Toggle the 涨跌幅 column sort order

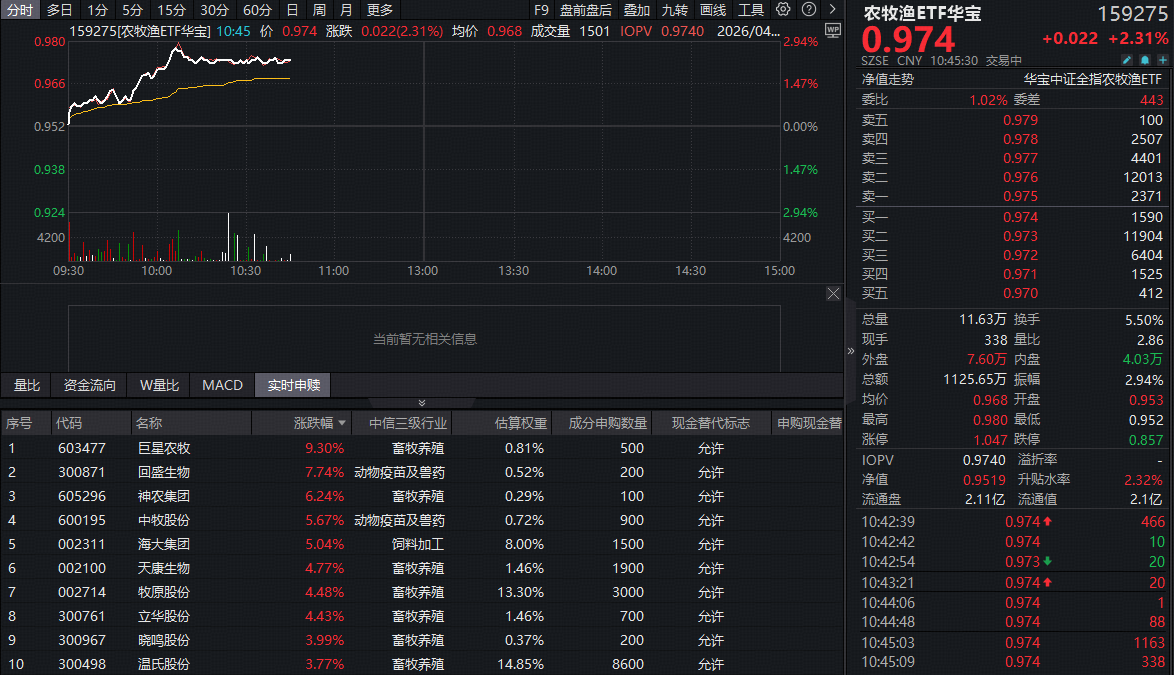pos(318,424)
